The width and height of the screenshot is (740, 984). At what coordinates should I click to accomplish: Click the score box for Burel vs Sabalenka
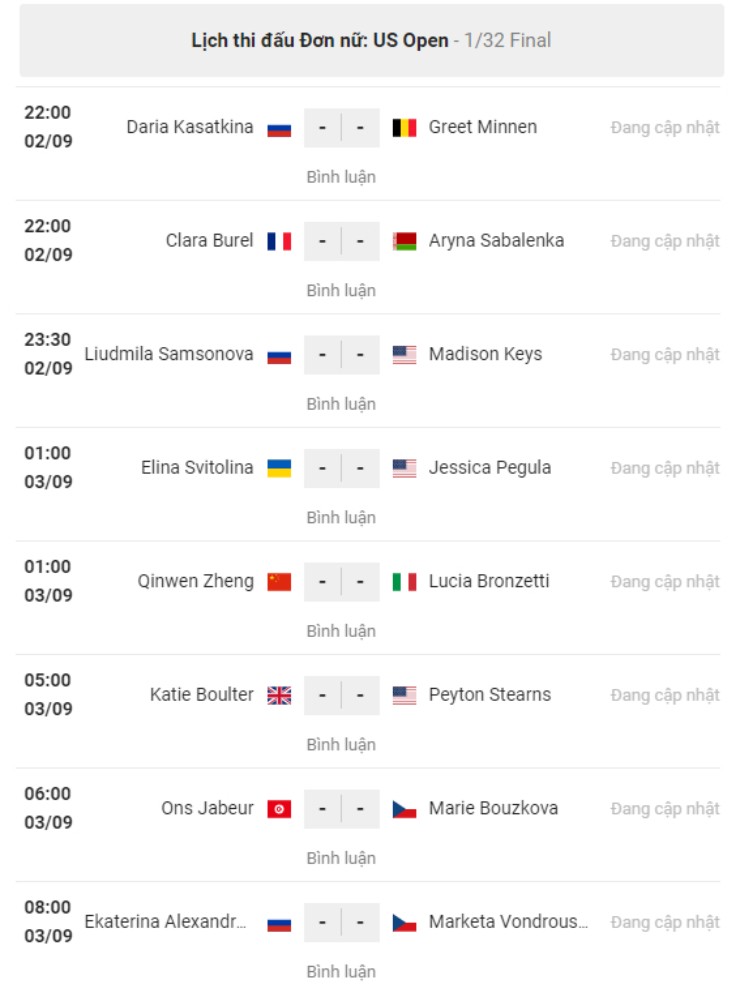(x=341, y=241)
